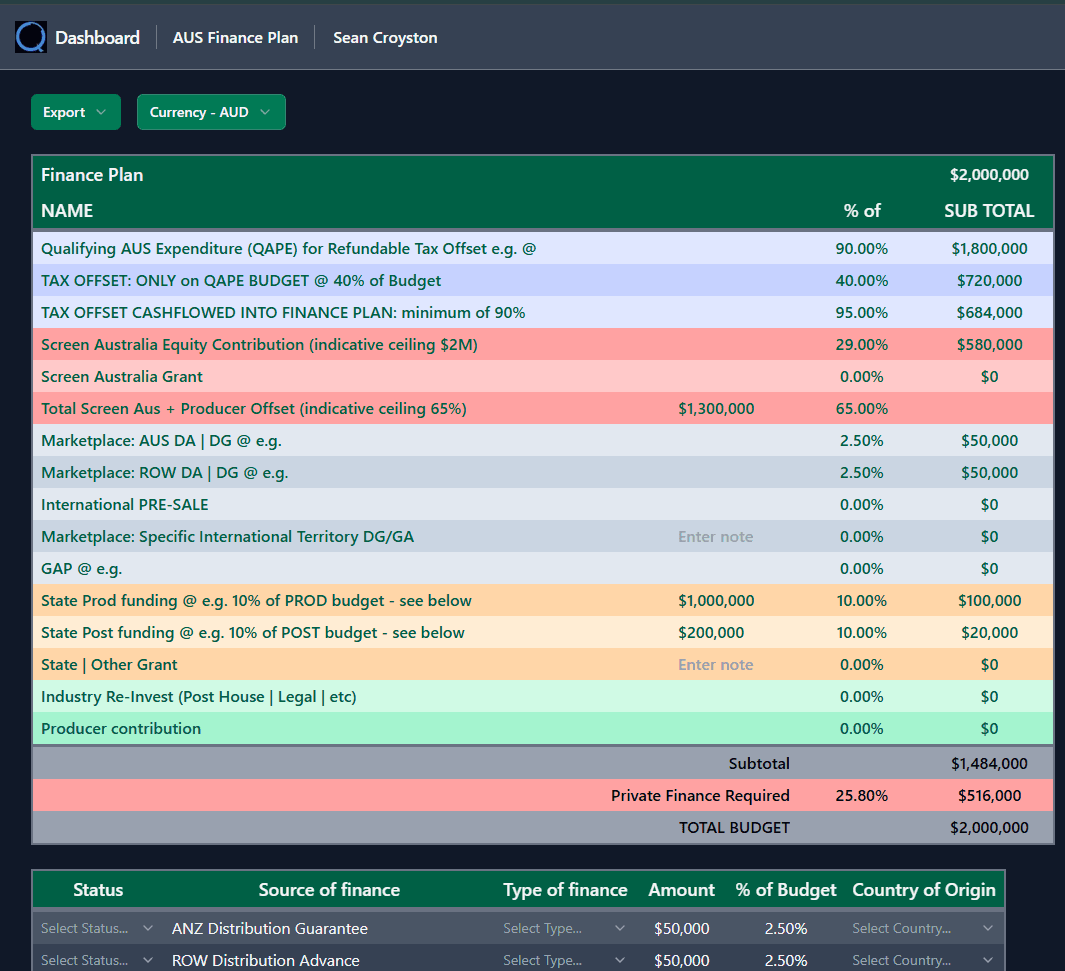1065x971 pixels.
Task: Click the International PRE-SALE entry
Action: [125, 504]
